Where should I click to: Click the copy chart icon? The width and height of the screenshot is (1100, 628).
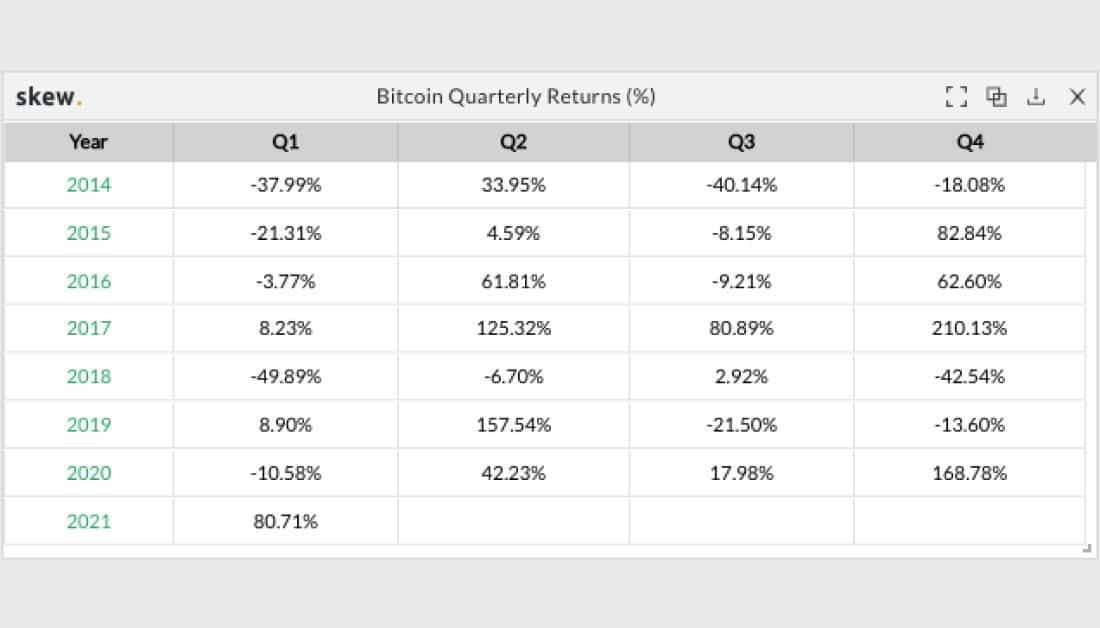pos(996,96)
